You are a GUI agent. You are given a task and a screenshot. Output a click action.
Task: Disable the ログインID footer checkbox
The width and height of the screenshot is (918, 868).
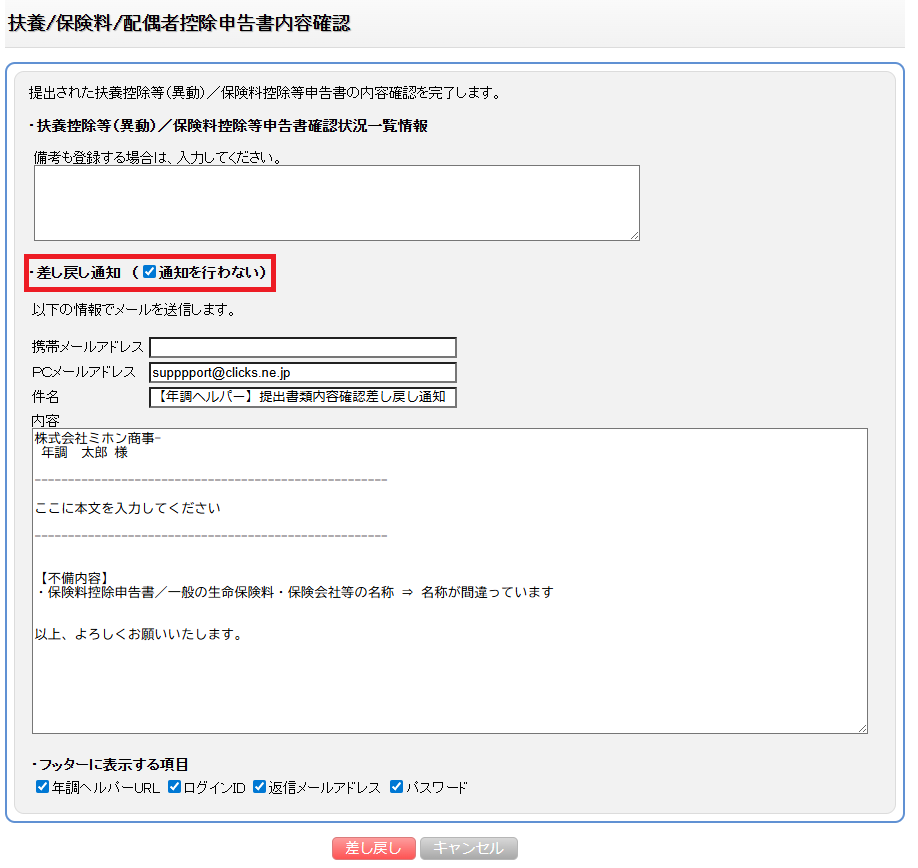tap(175, 787)
